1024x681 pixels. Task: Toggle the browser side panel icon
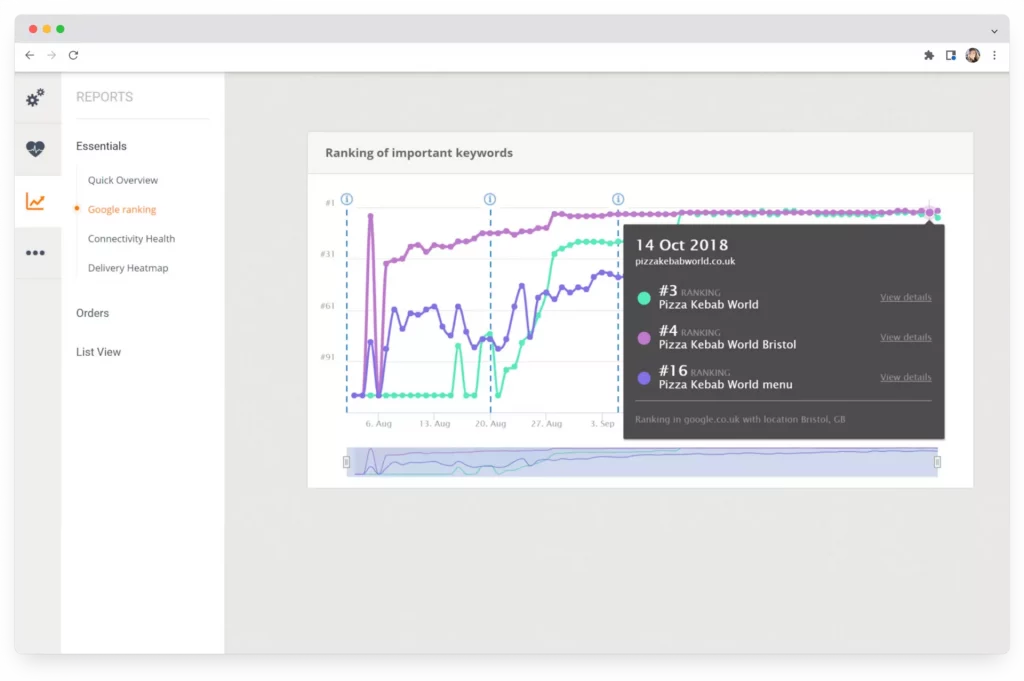point(951,55)
